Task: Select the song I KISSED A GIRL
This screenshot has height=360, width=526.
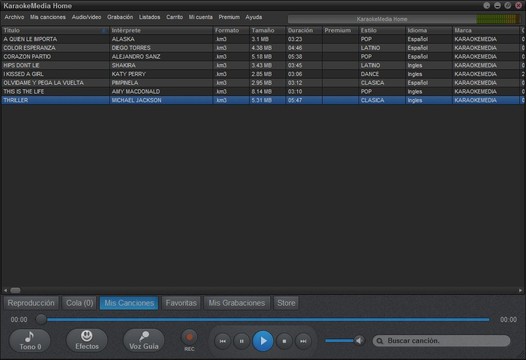Action: point(23,74)
